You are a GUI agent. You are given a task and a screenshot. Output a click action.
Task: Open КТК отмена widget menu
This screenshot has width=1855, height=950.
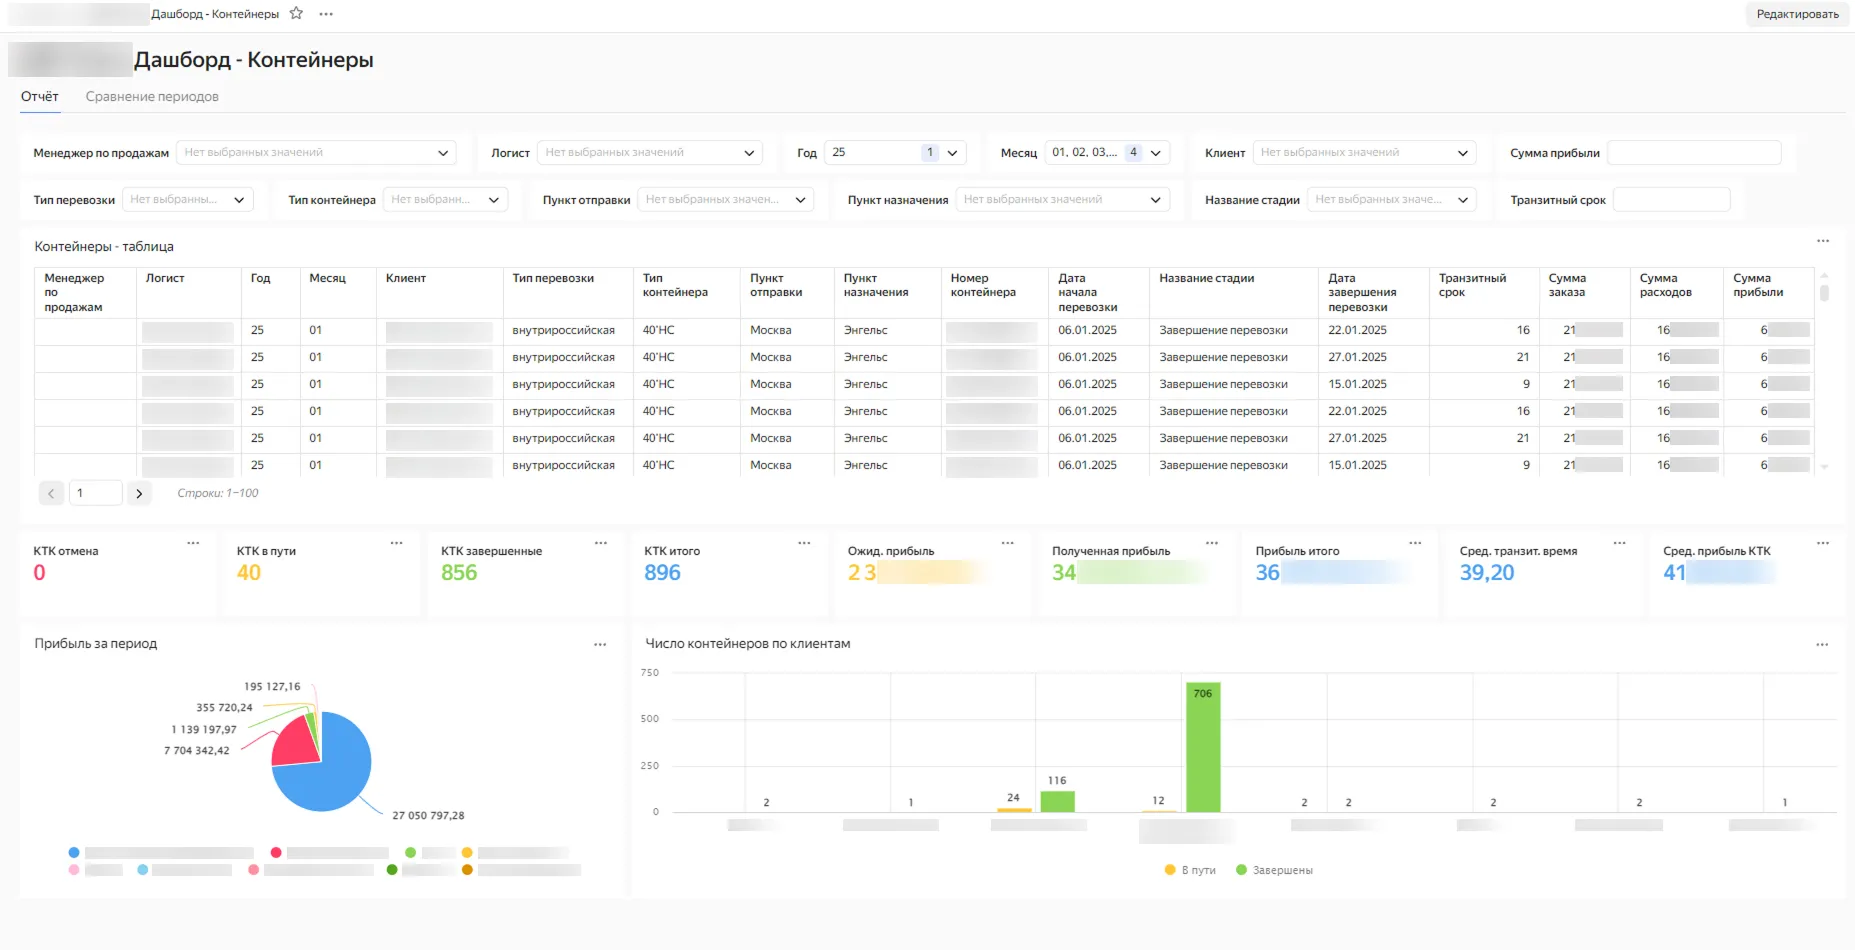coord(193,543)
